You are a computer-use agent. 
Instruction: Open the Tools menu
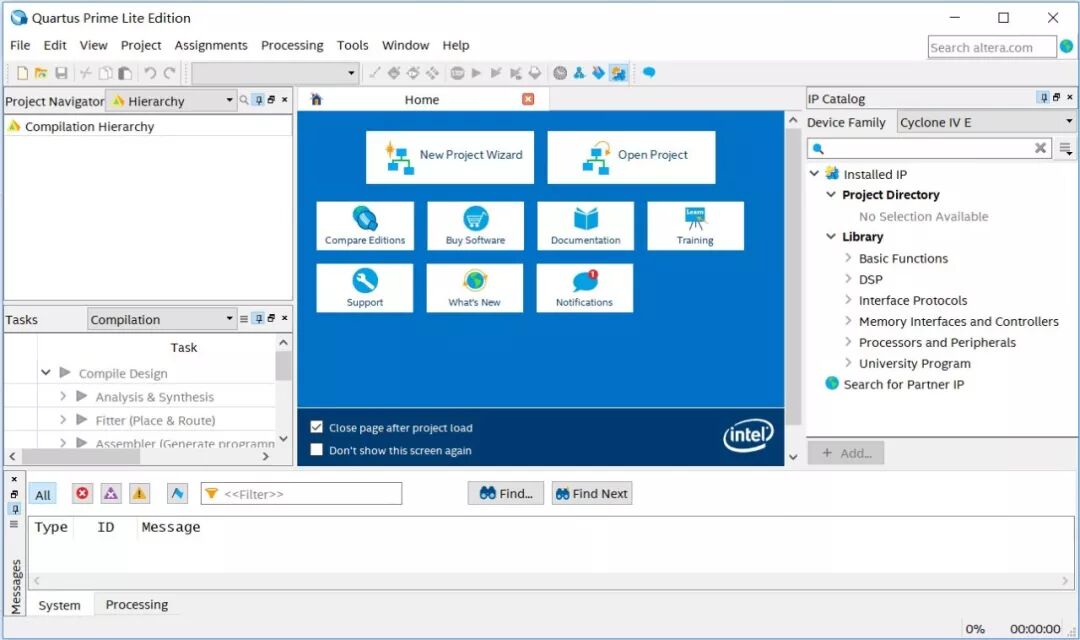[353, 45]
